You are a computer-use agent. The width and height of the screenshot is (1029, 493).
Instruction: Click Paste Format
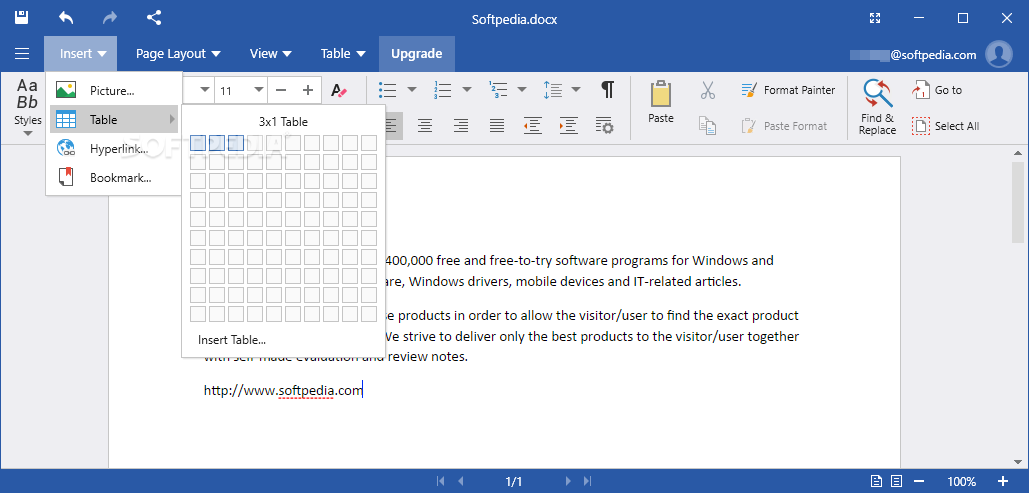[x=784, y=126]
